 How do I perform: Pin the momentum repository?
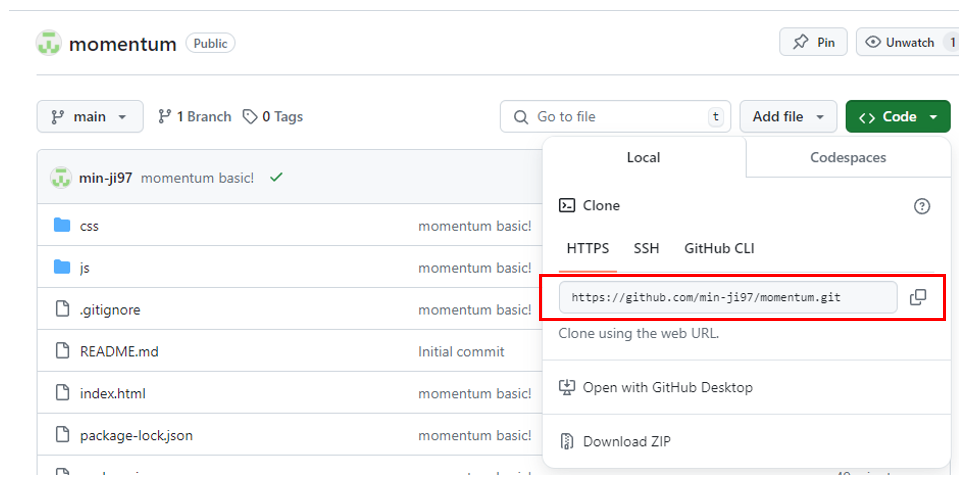tap(813, 42)
